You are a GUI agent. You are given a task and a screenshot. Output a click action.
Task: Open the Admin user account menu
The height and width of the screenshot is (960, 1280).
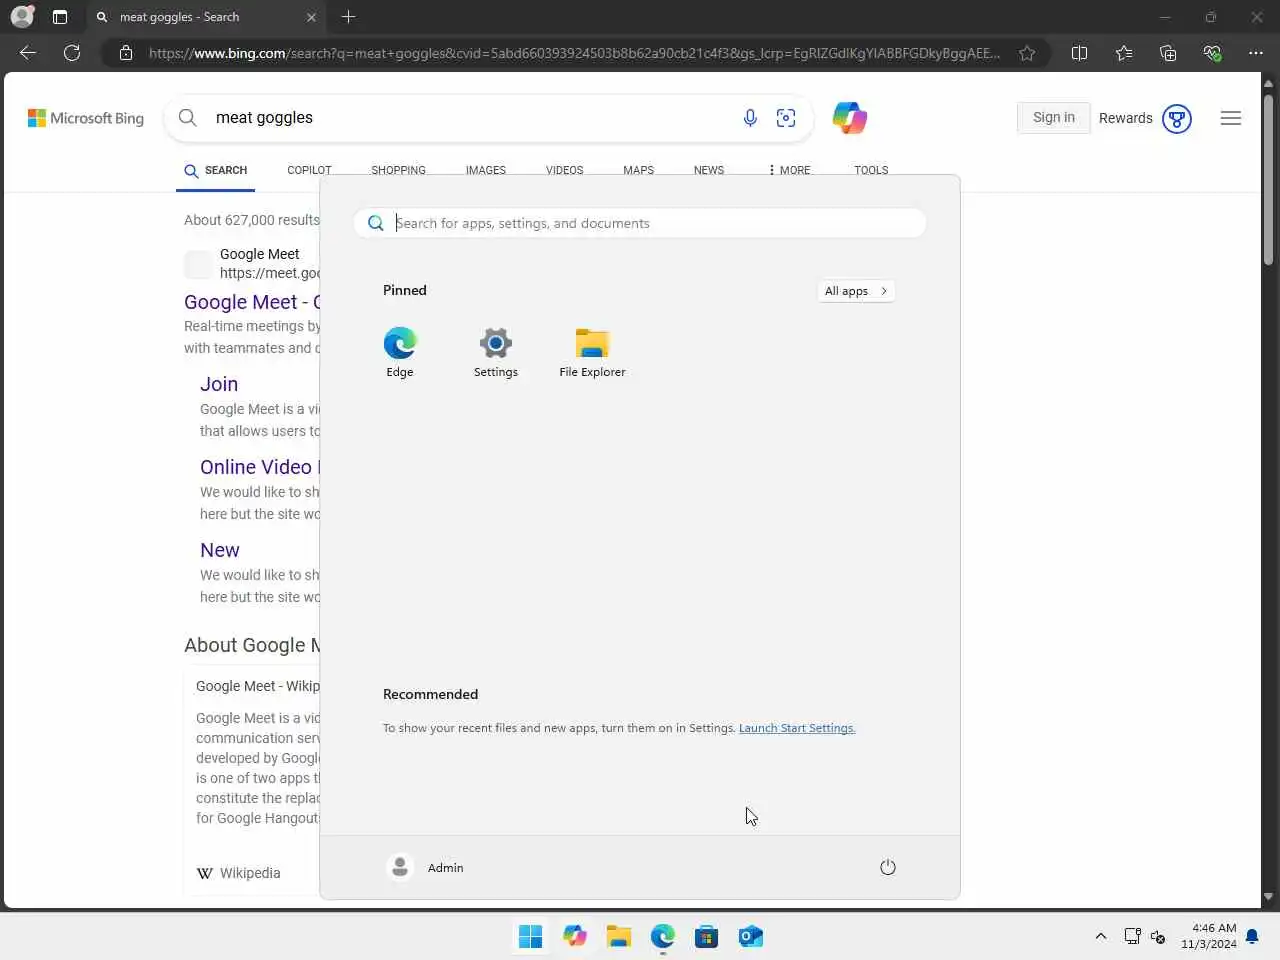pyautogui.click(x=425, y=867)
